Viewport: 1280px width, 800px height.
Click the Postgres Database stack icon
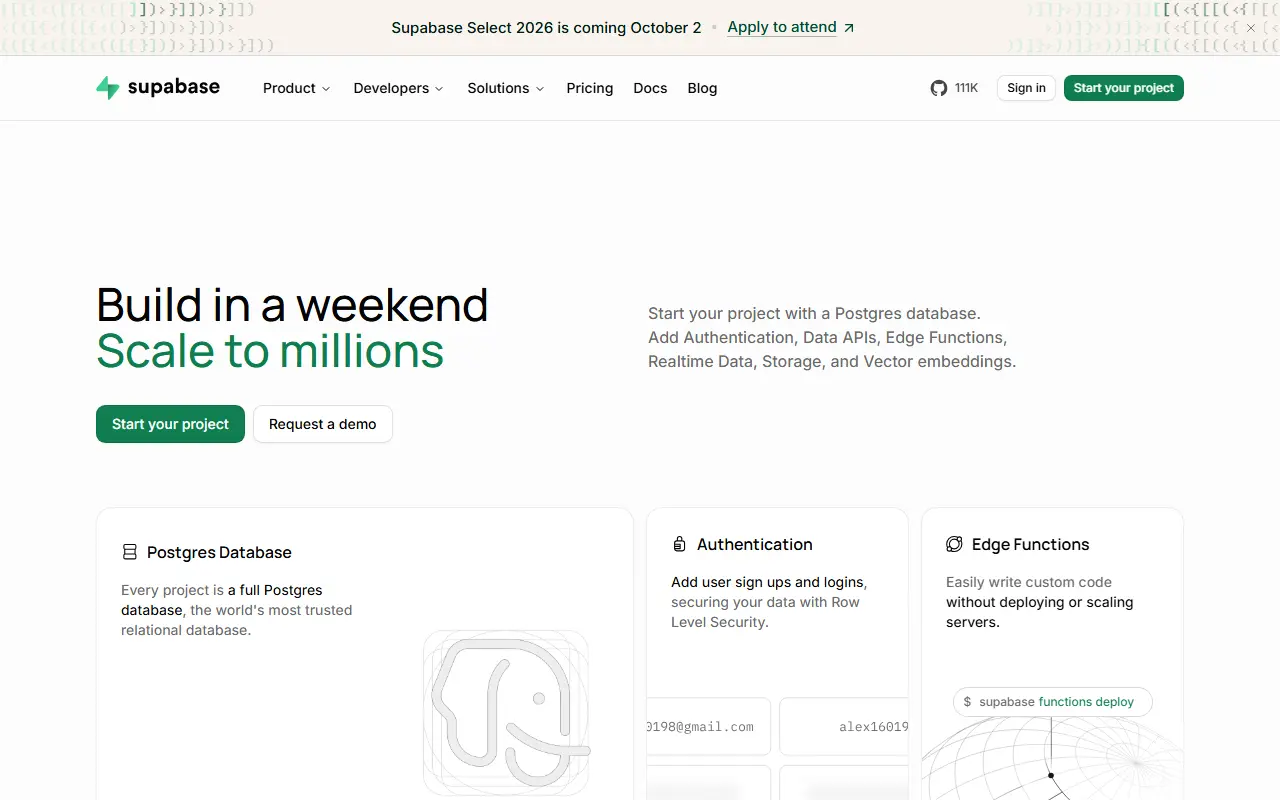coord(130,552)
